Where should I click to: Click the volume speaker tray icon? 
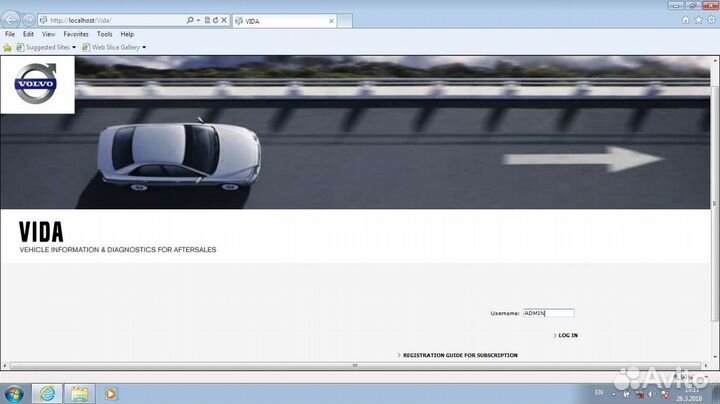coord(651,394)
